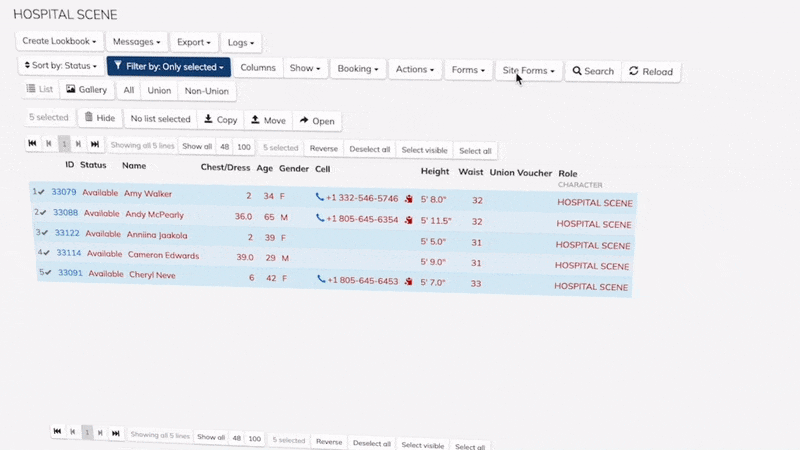Screen dimensions: 800x450
Task: Jump to first page in top pager
Action: (32, 144)
